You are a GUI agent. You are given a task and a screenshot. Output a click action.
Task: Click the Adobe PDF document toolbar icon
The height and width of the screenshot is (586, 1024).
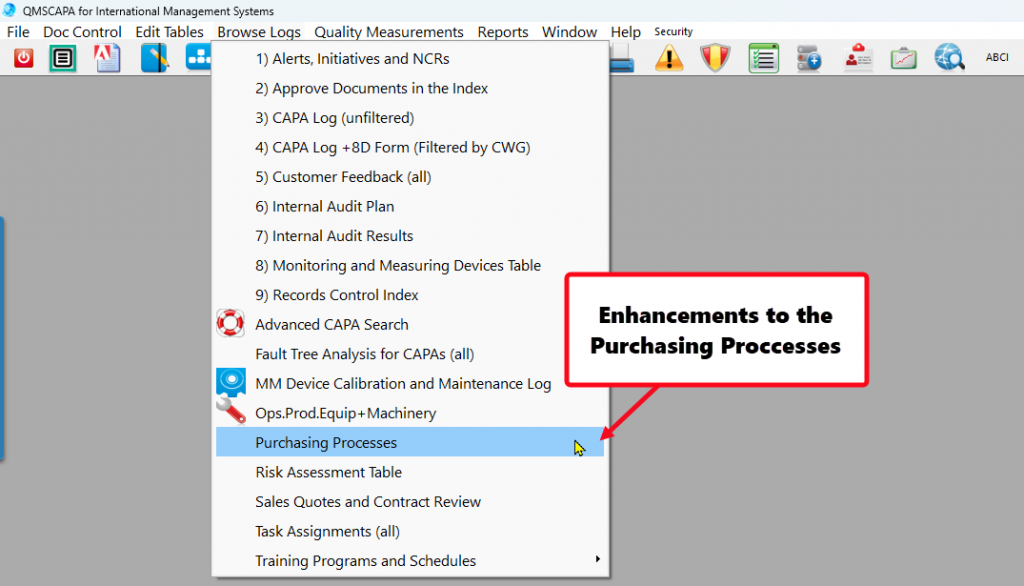tap(107, 58)
